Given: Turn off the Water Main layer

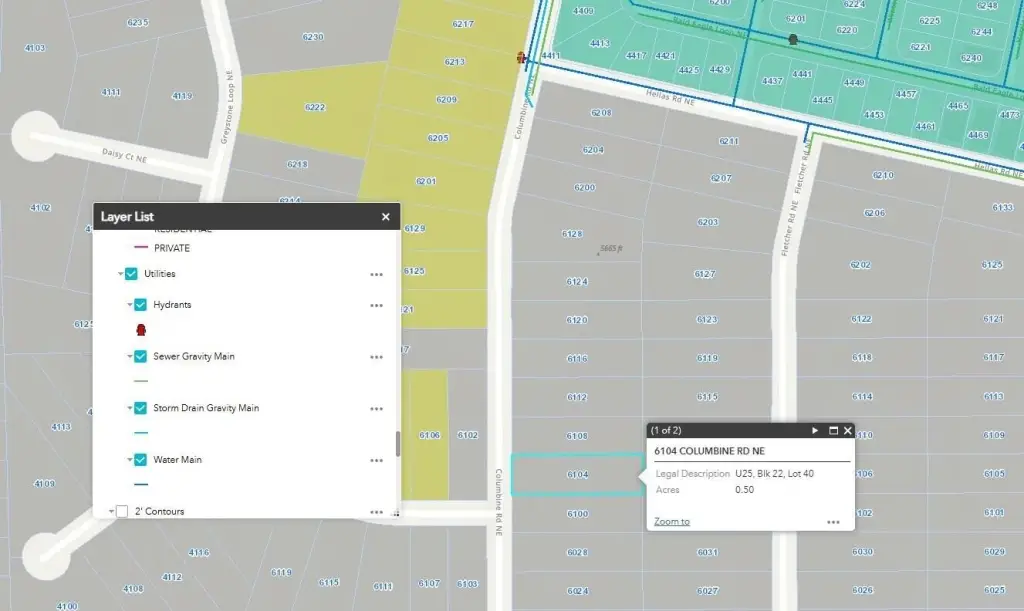Looking at the screenshot, I should (x=141, y=460).
